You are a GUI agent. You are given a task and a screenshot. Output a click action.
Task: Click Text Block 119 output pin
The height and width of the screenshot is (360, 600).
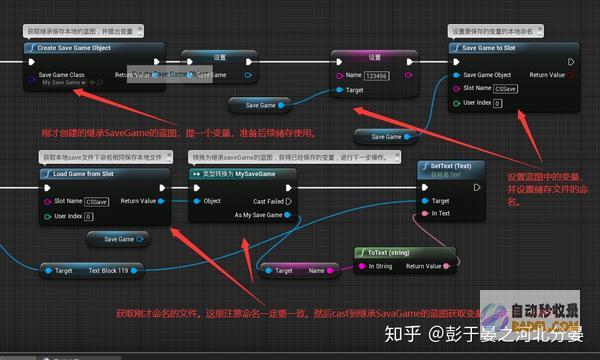point(134,270)
